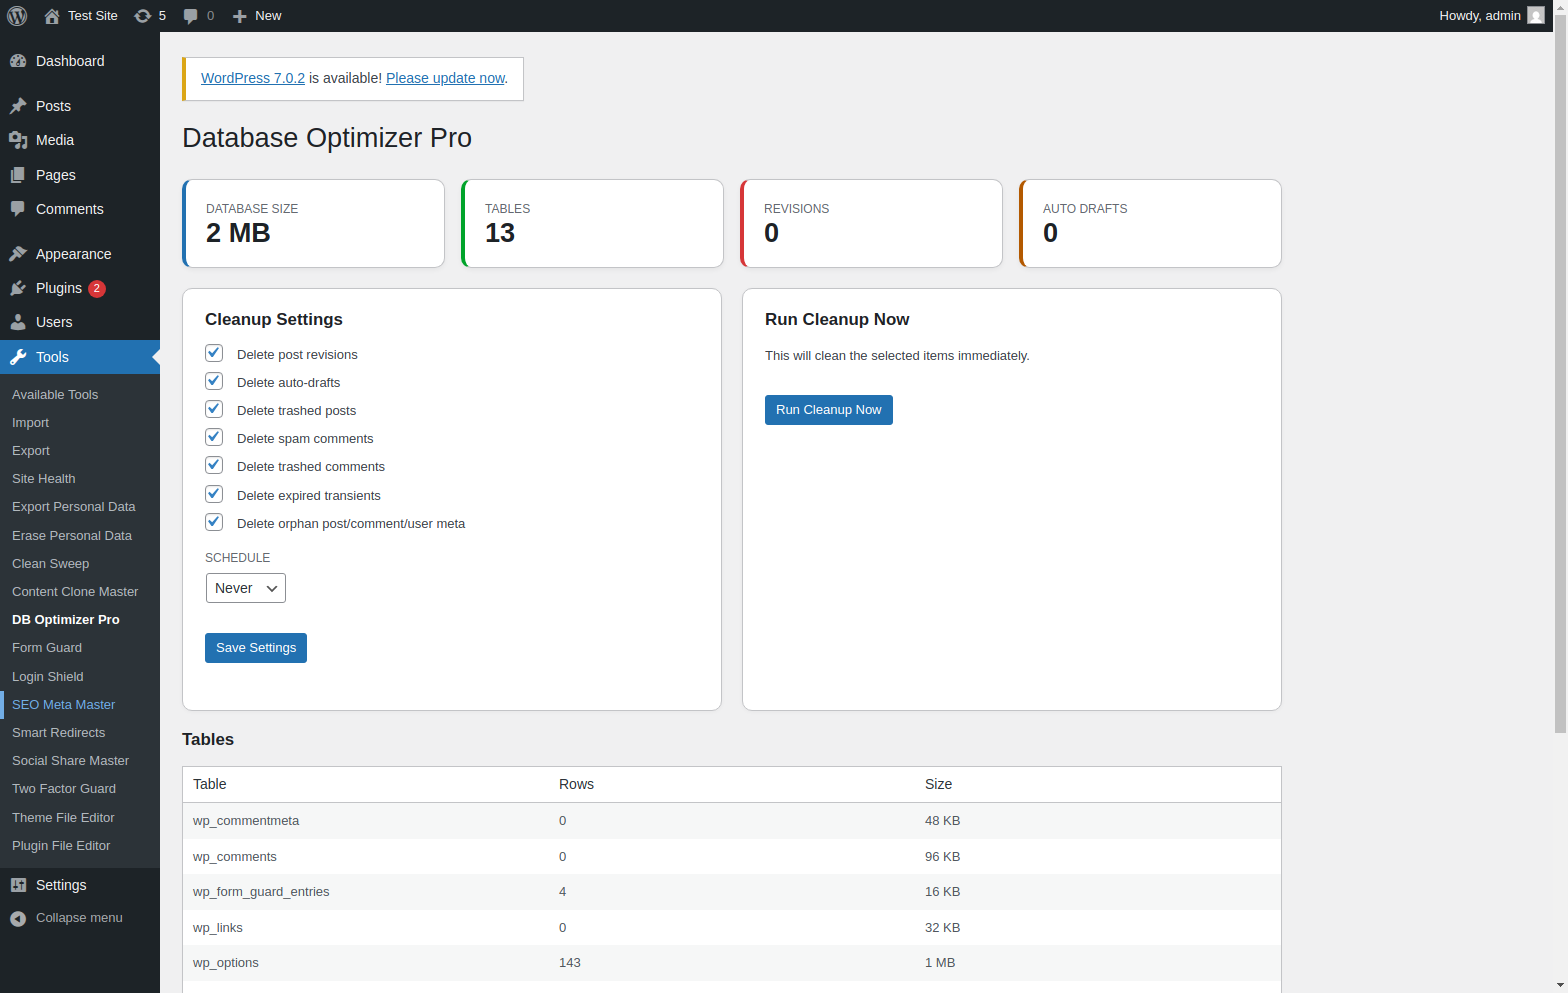Viewport: 1568px width, 993px height.
Task: Click the wp_options table name
Action: click(226, 963)
